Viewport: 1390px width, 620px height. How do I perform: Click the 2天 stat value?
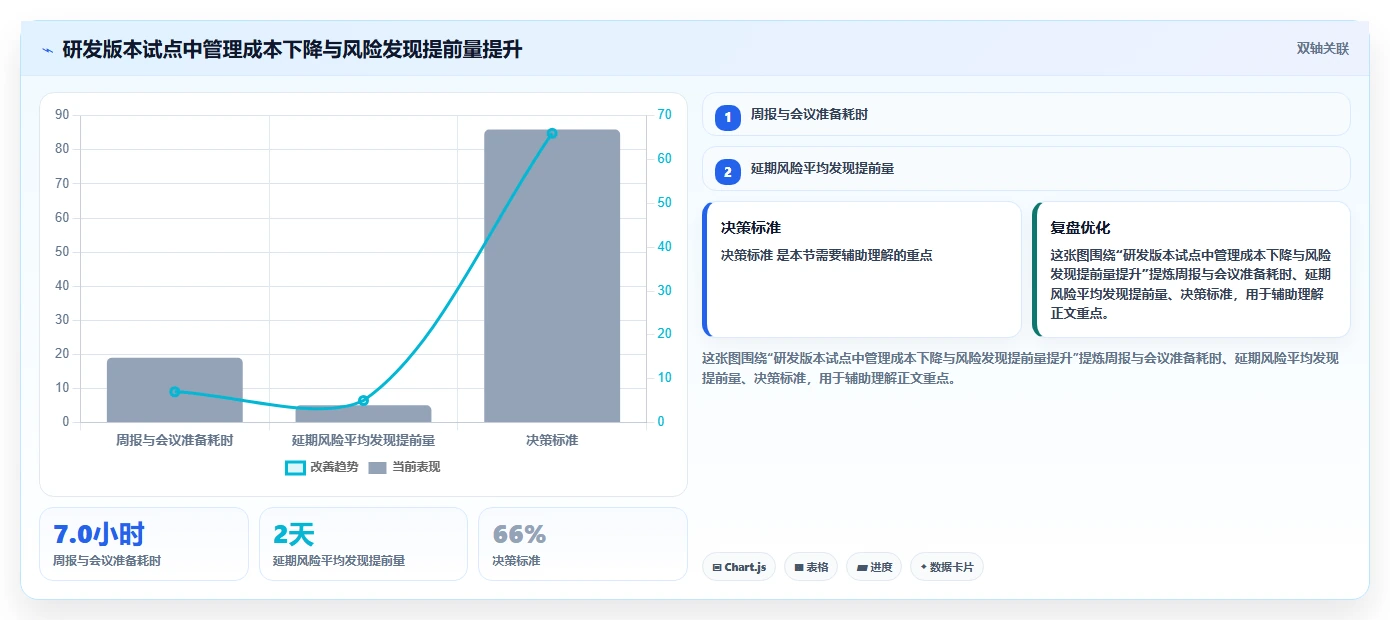click(x=293, y=534)
